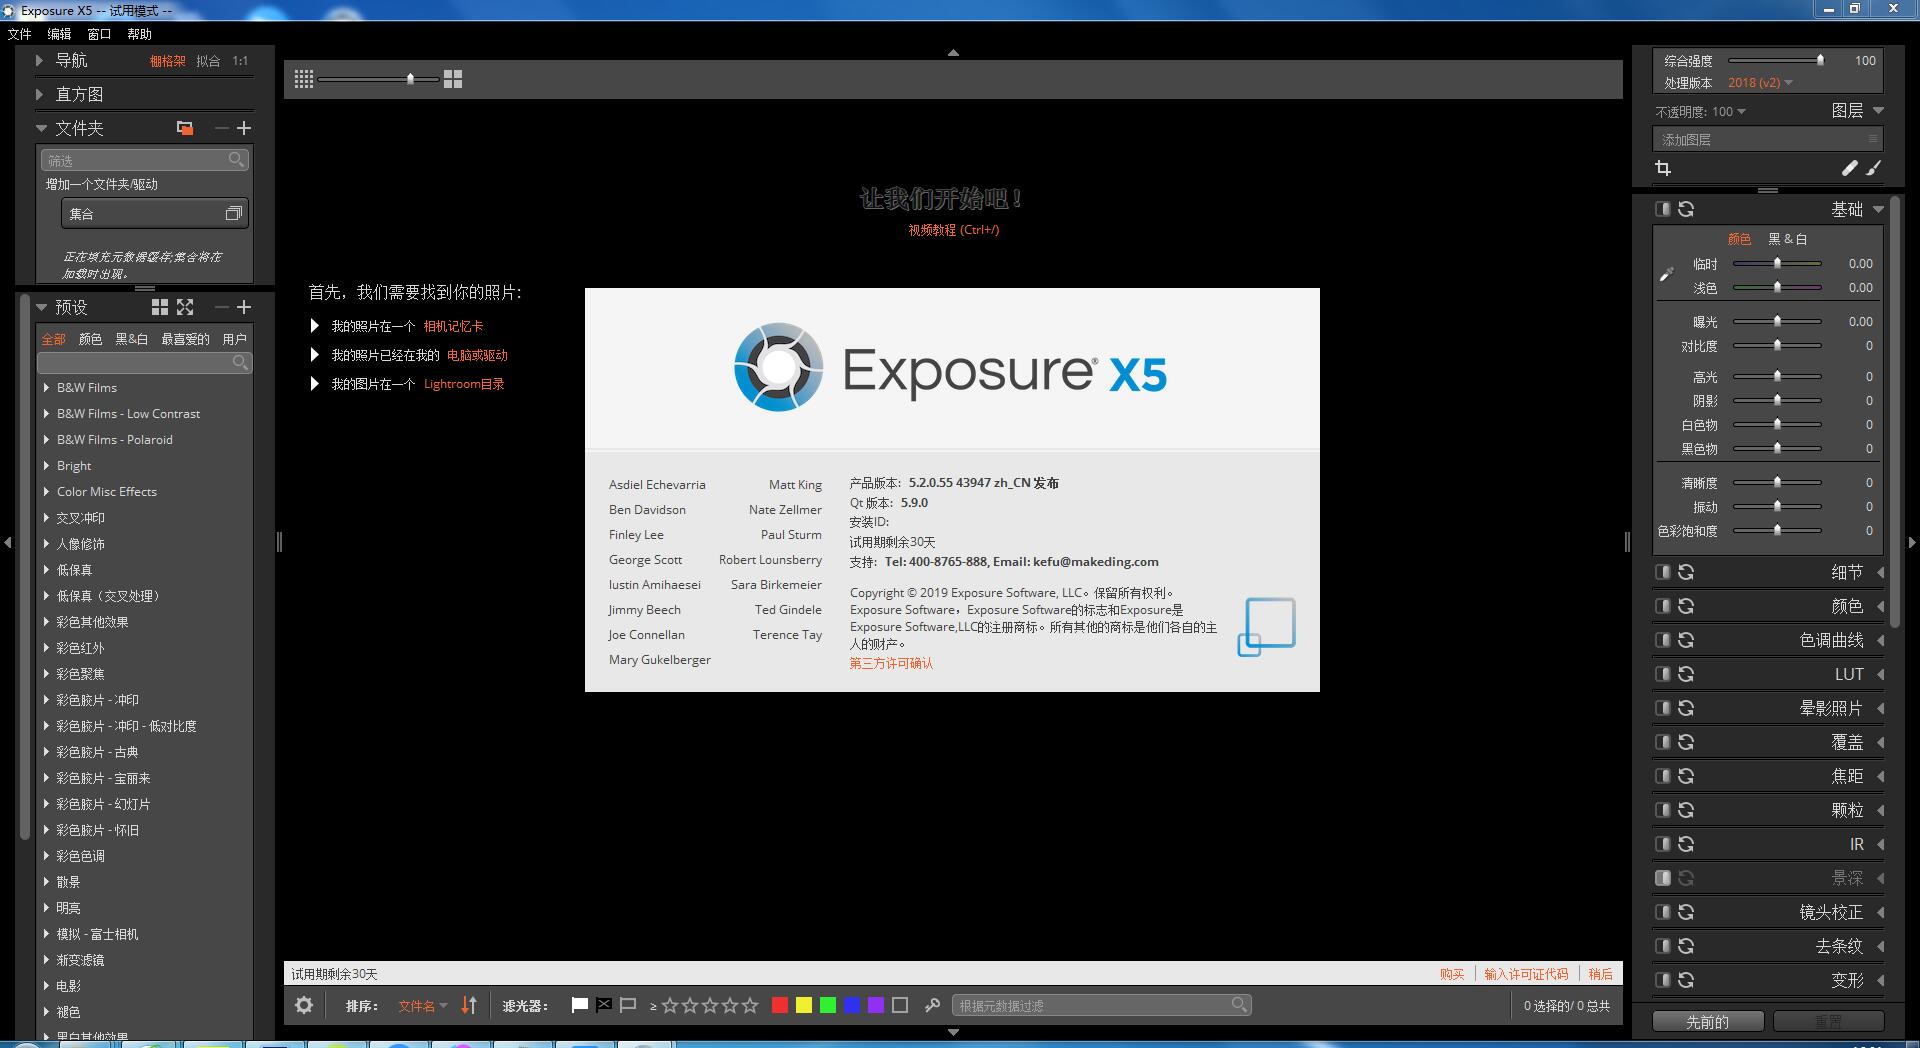The width and height of the screenshot is (1920, 1048).
Task: Switch presets to 最喜爱的 tab
Action: (186, 339)
